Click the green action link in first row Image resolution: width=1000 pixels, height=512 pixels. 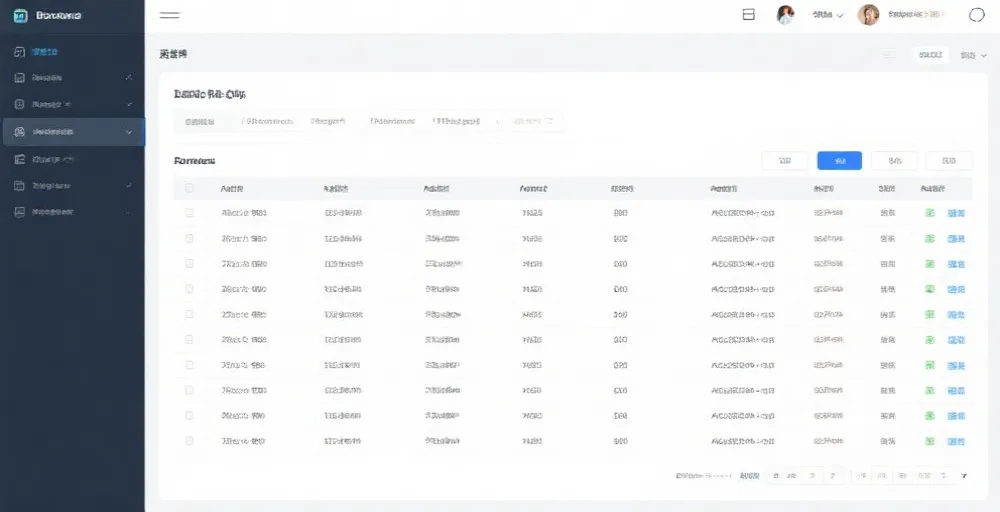930,213
